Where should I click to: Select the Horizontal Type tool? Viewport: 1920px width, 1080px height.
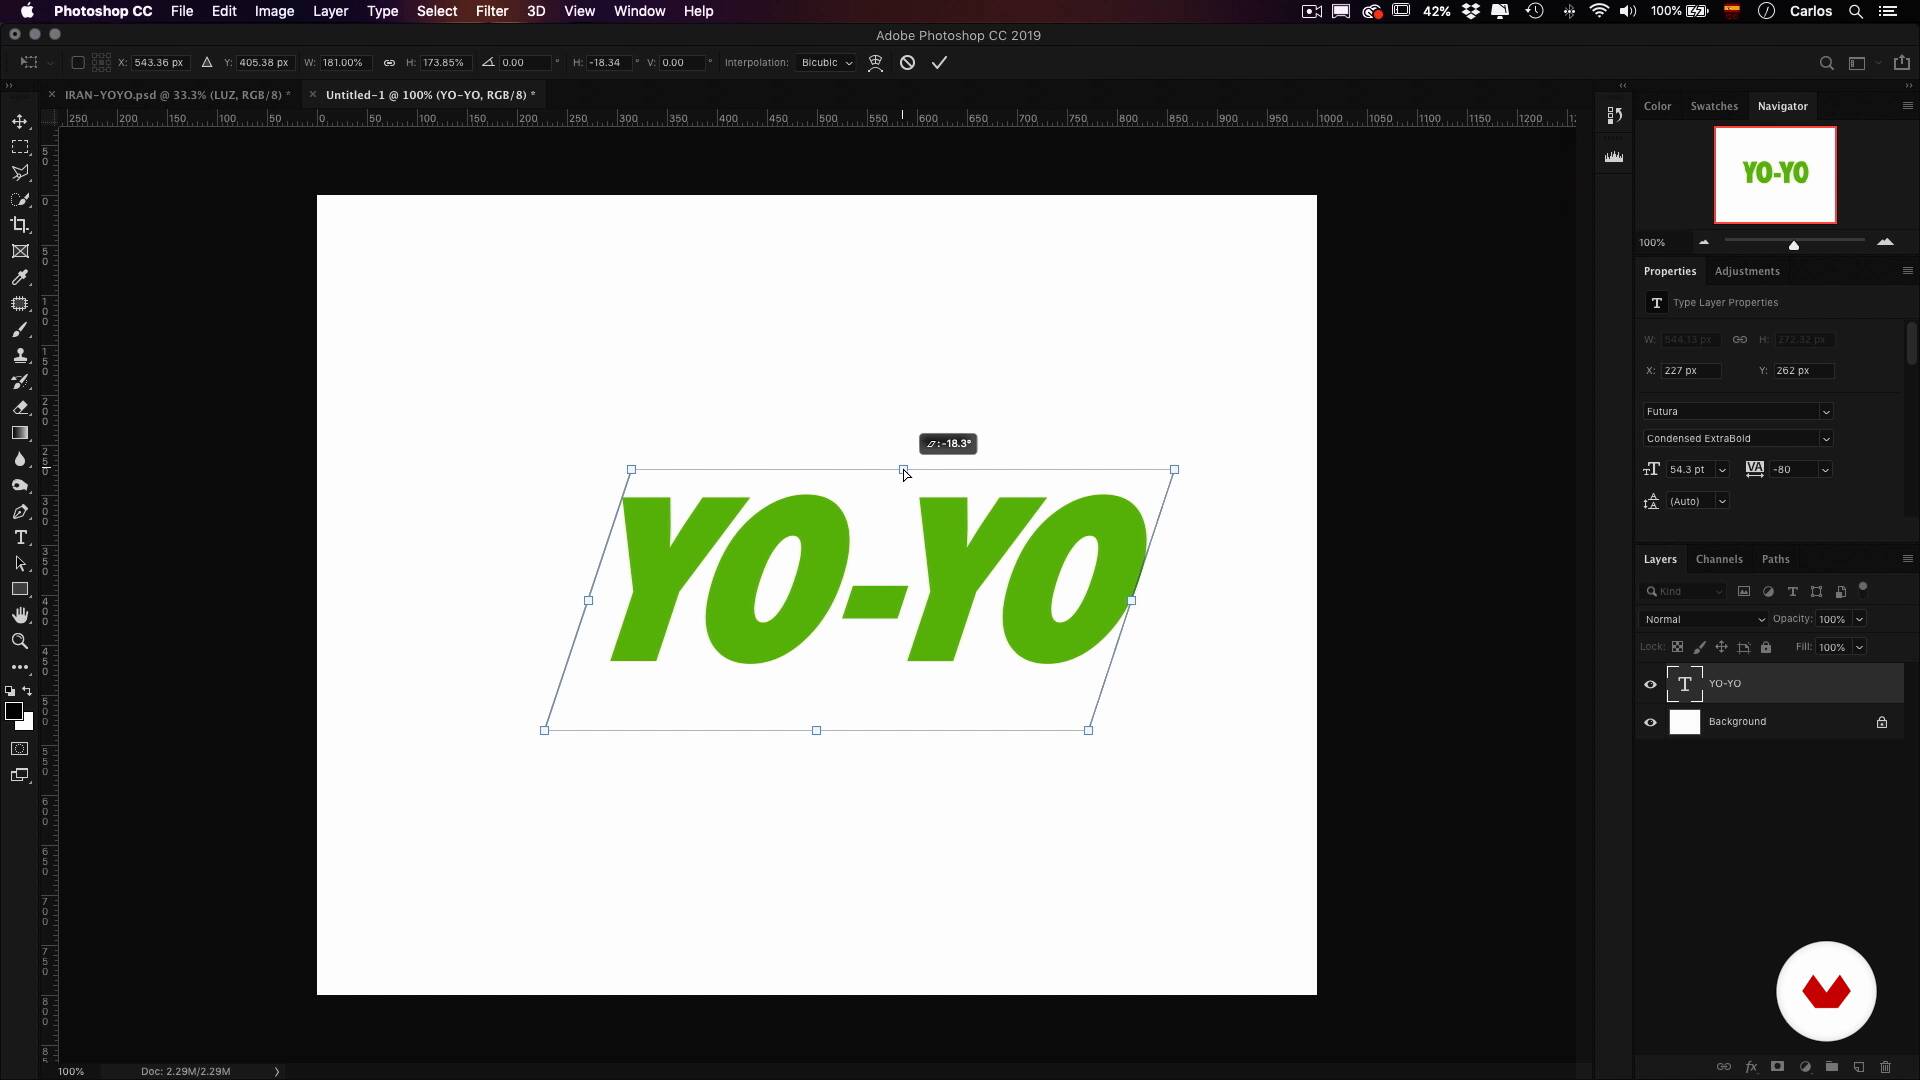[x=20, y=538]
